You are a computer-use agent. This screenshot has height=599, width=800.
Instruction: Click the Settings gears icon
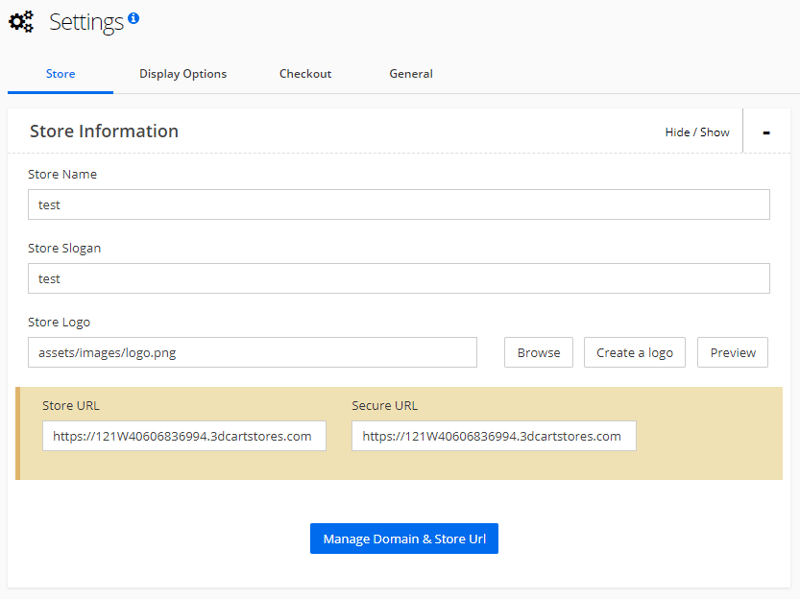(21, 22)
